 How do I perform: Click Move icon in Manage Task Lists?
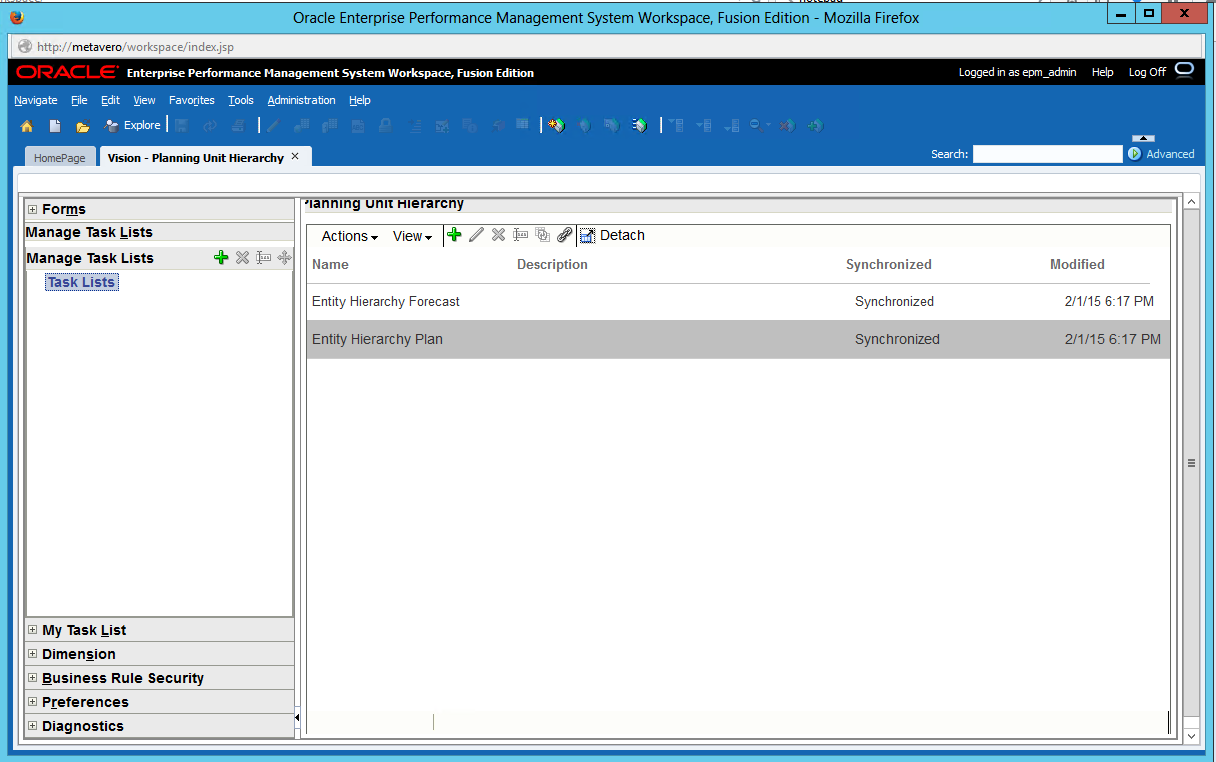coord(285,258)
